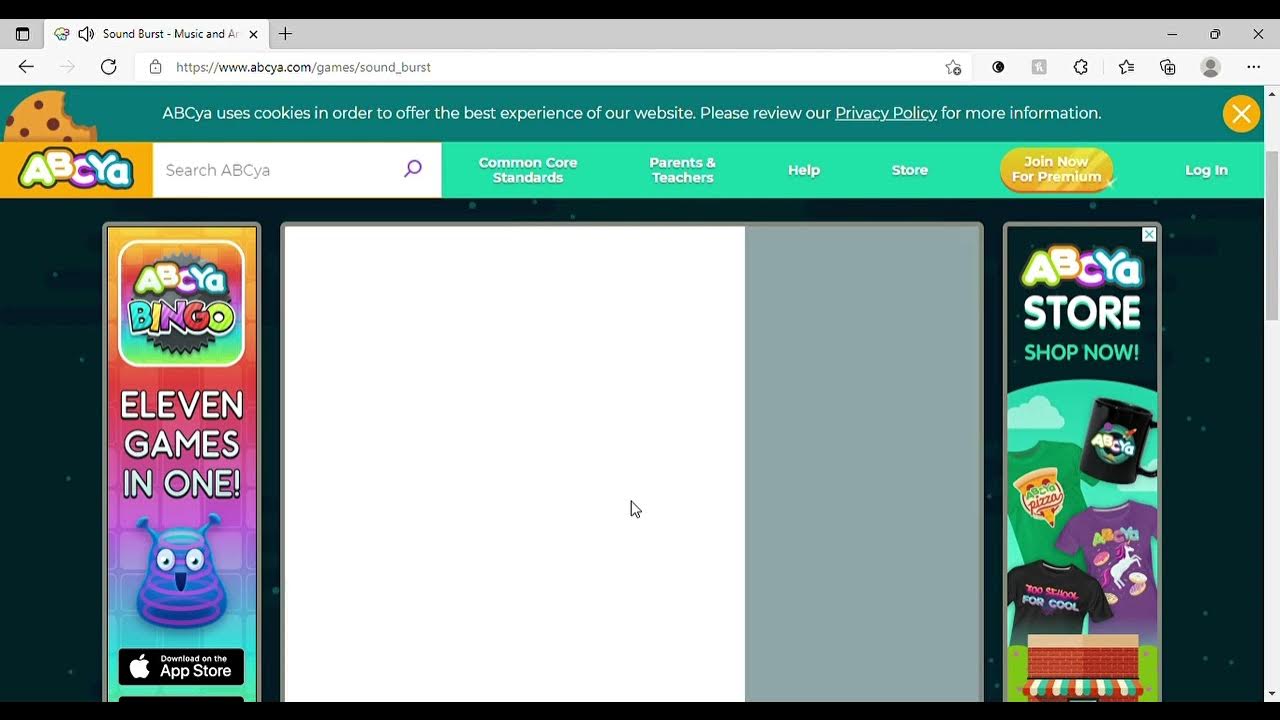Open Common Core Standards menu

528,170
